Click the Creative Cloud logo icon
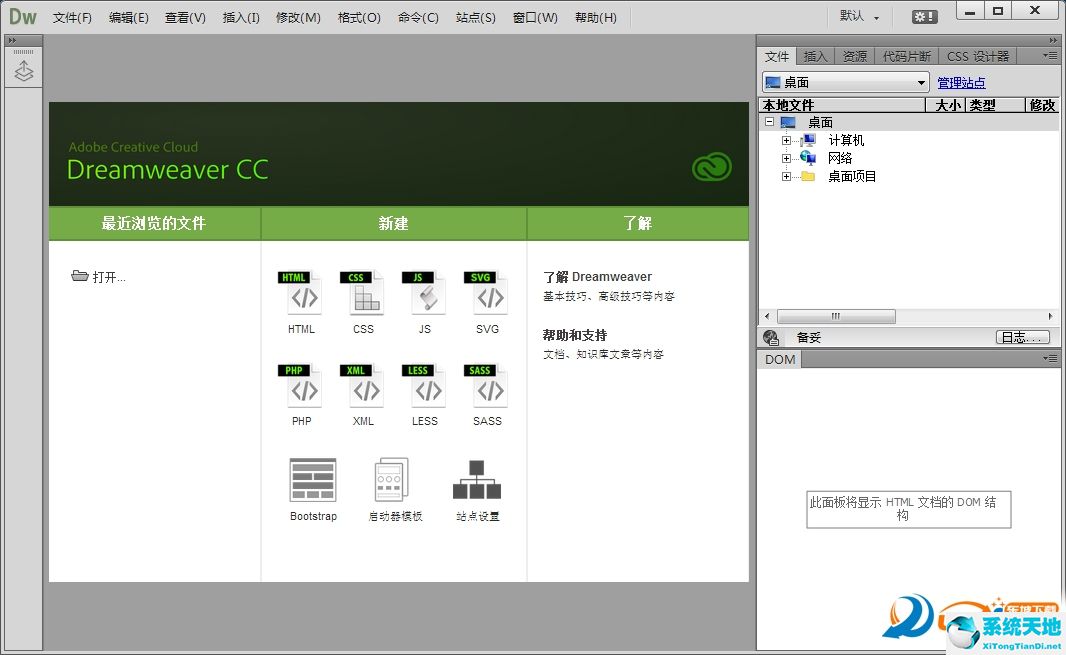This screenshot has width=1066, height=655. 711,167
